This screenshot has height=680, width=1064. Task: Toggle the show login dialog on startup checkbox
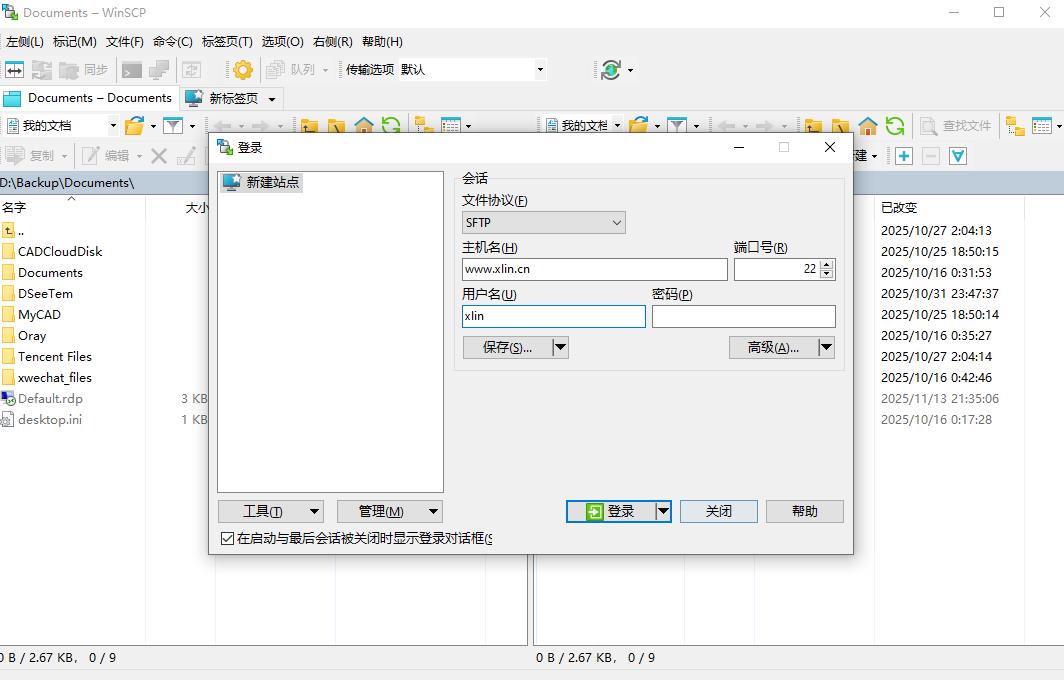click(227, 539)
